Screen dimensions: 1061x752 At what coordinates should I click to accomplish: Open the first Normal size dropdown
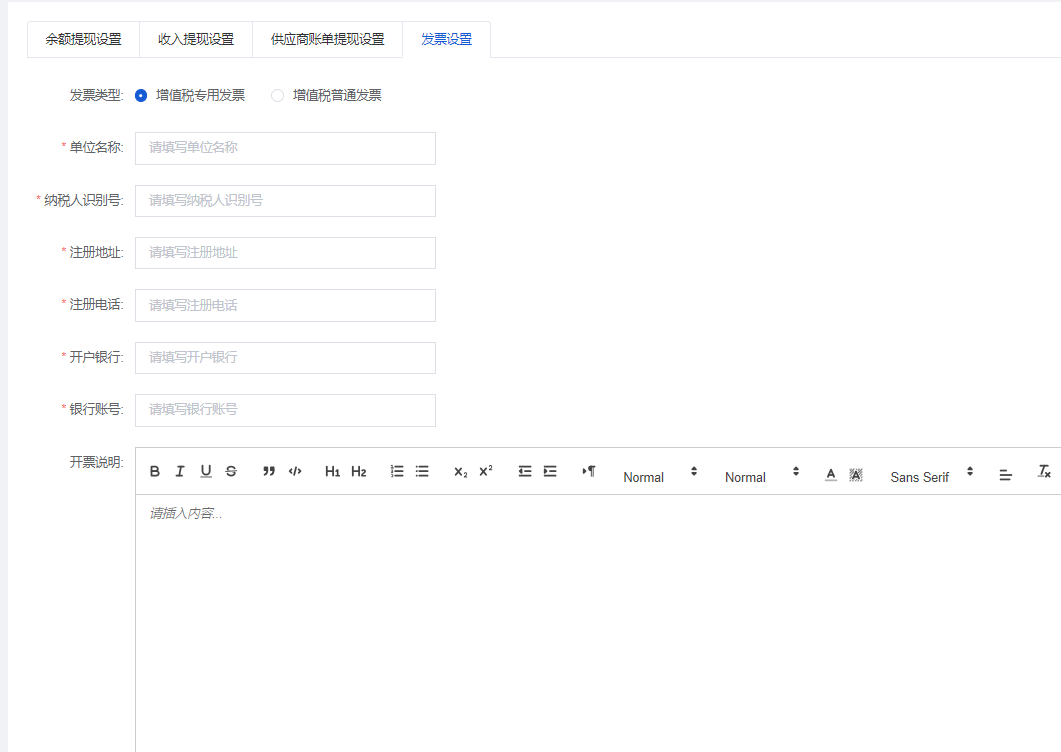click(x=659, y=477)
